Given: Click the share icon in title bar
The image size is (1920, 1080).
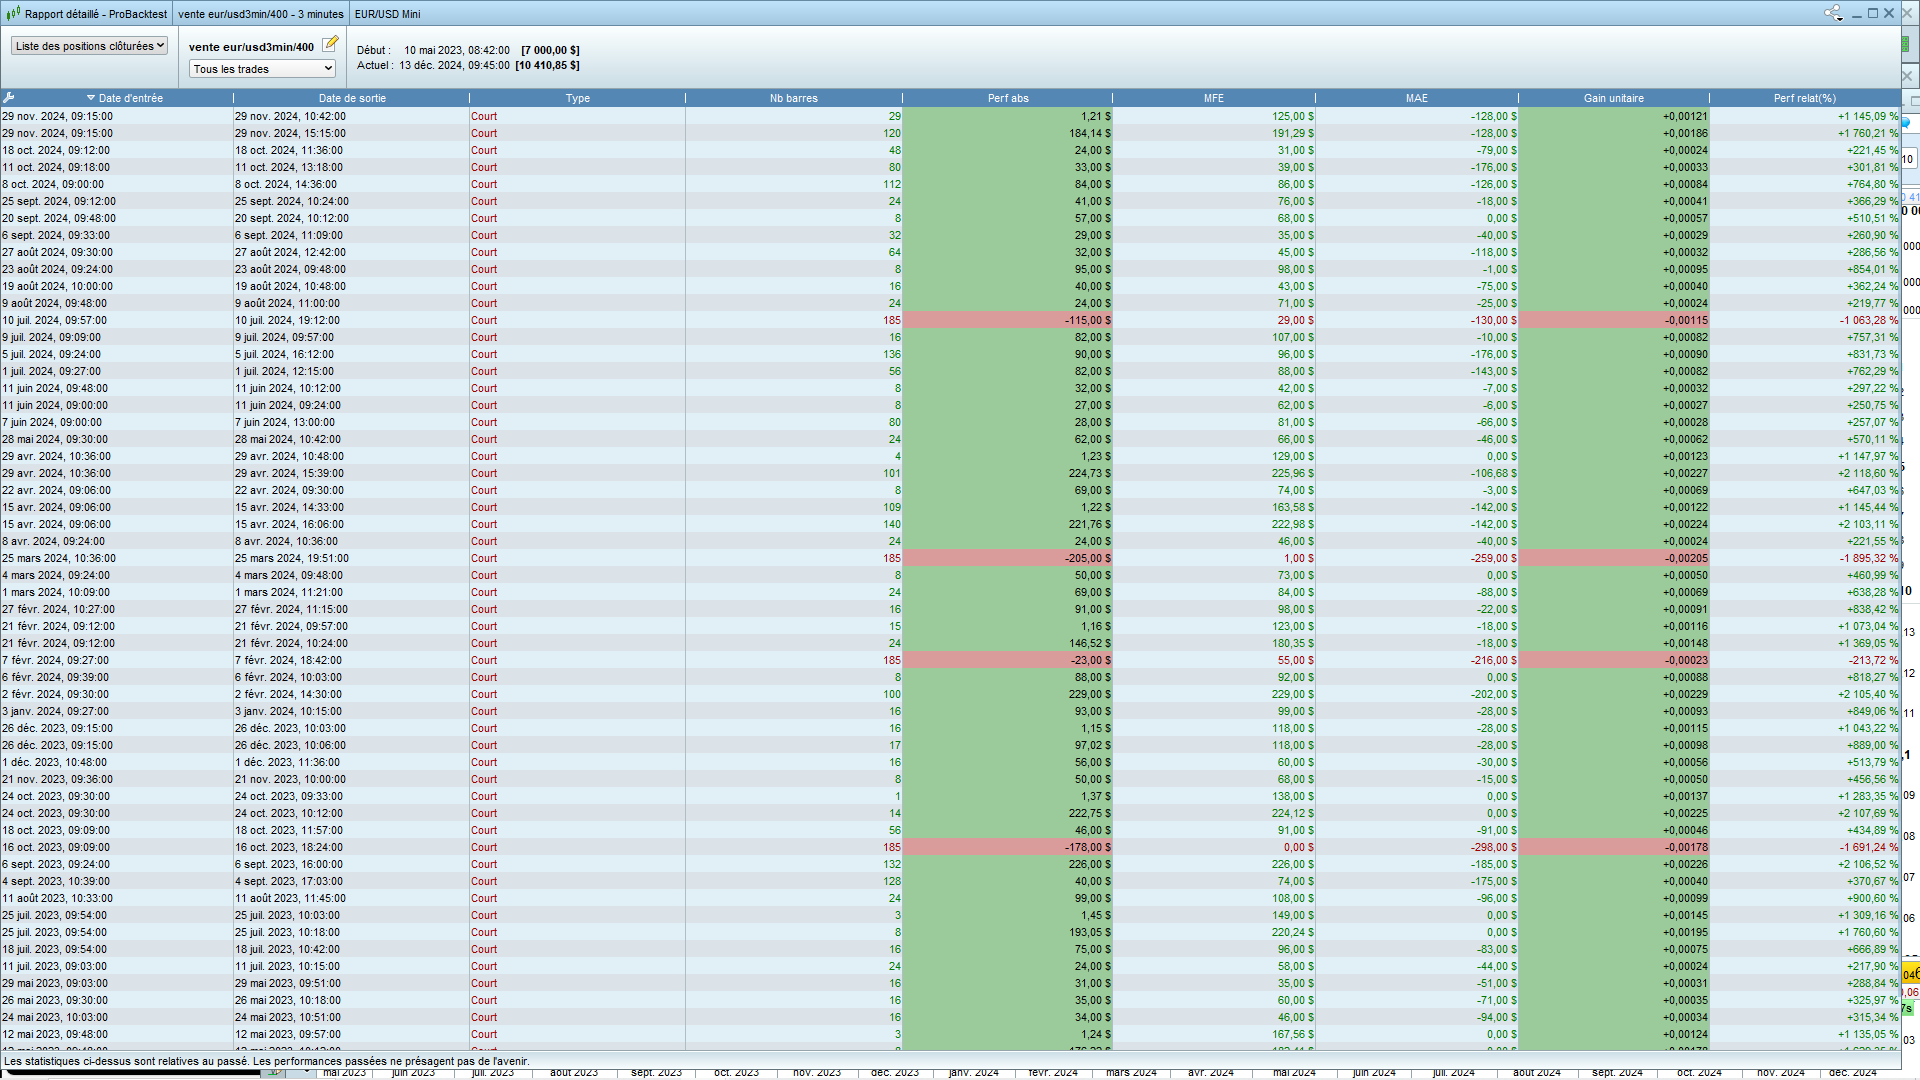Looking at the screenshot, I should click(x=1832, y=13).
